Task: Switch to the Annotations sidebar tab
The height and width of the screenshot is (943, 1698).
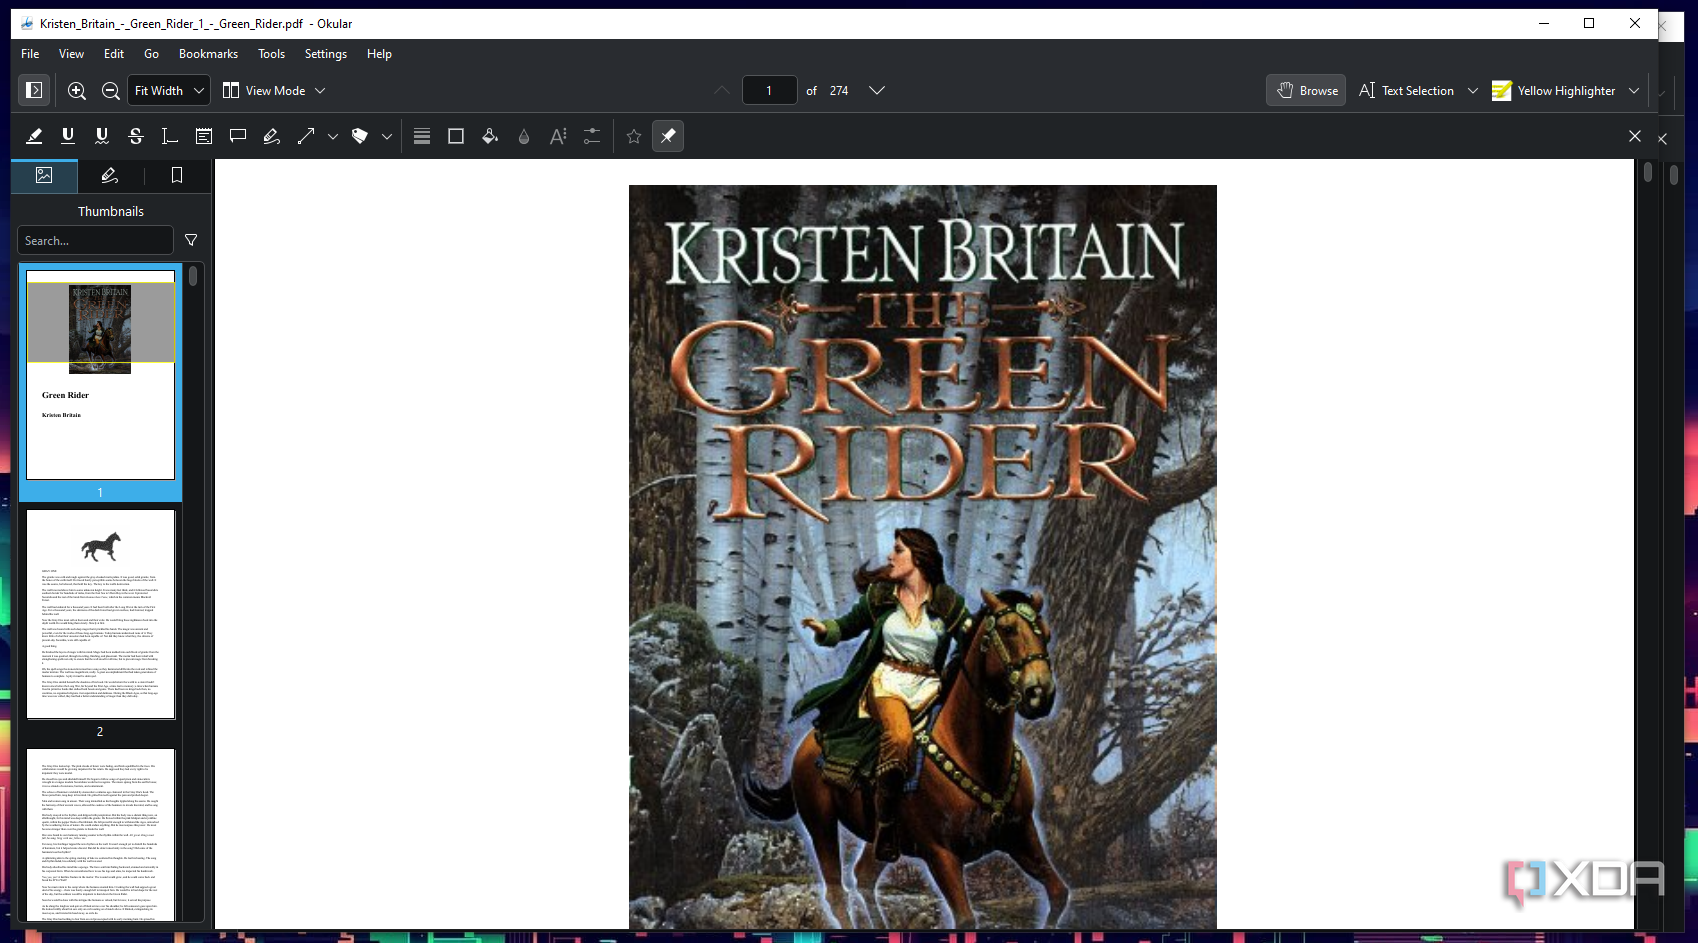Action: tap(110, 175)
